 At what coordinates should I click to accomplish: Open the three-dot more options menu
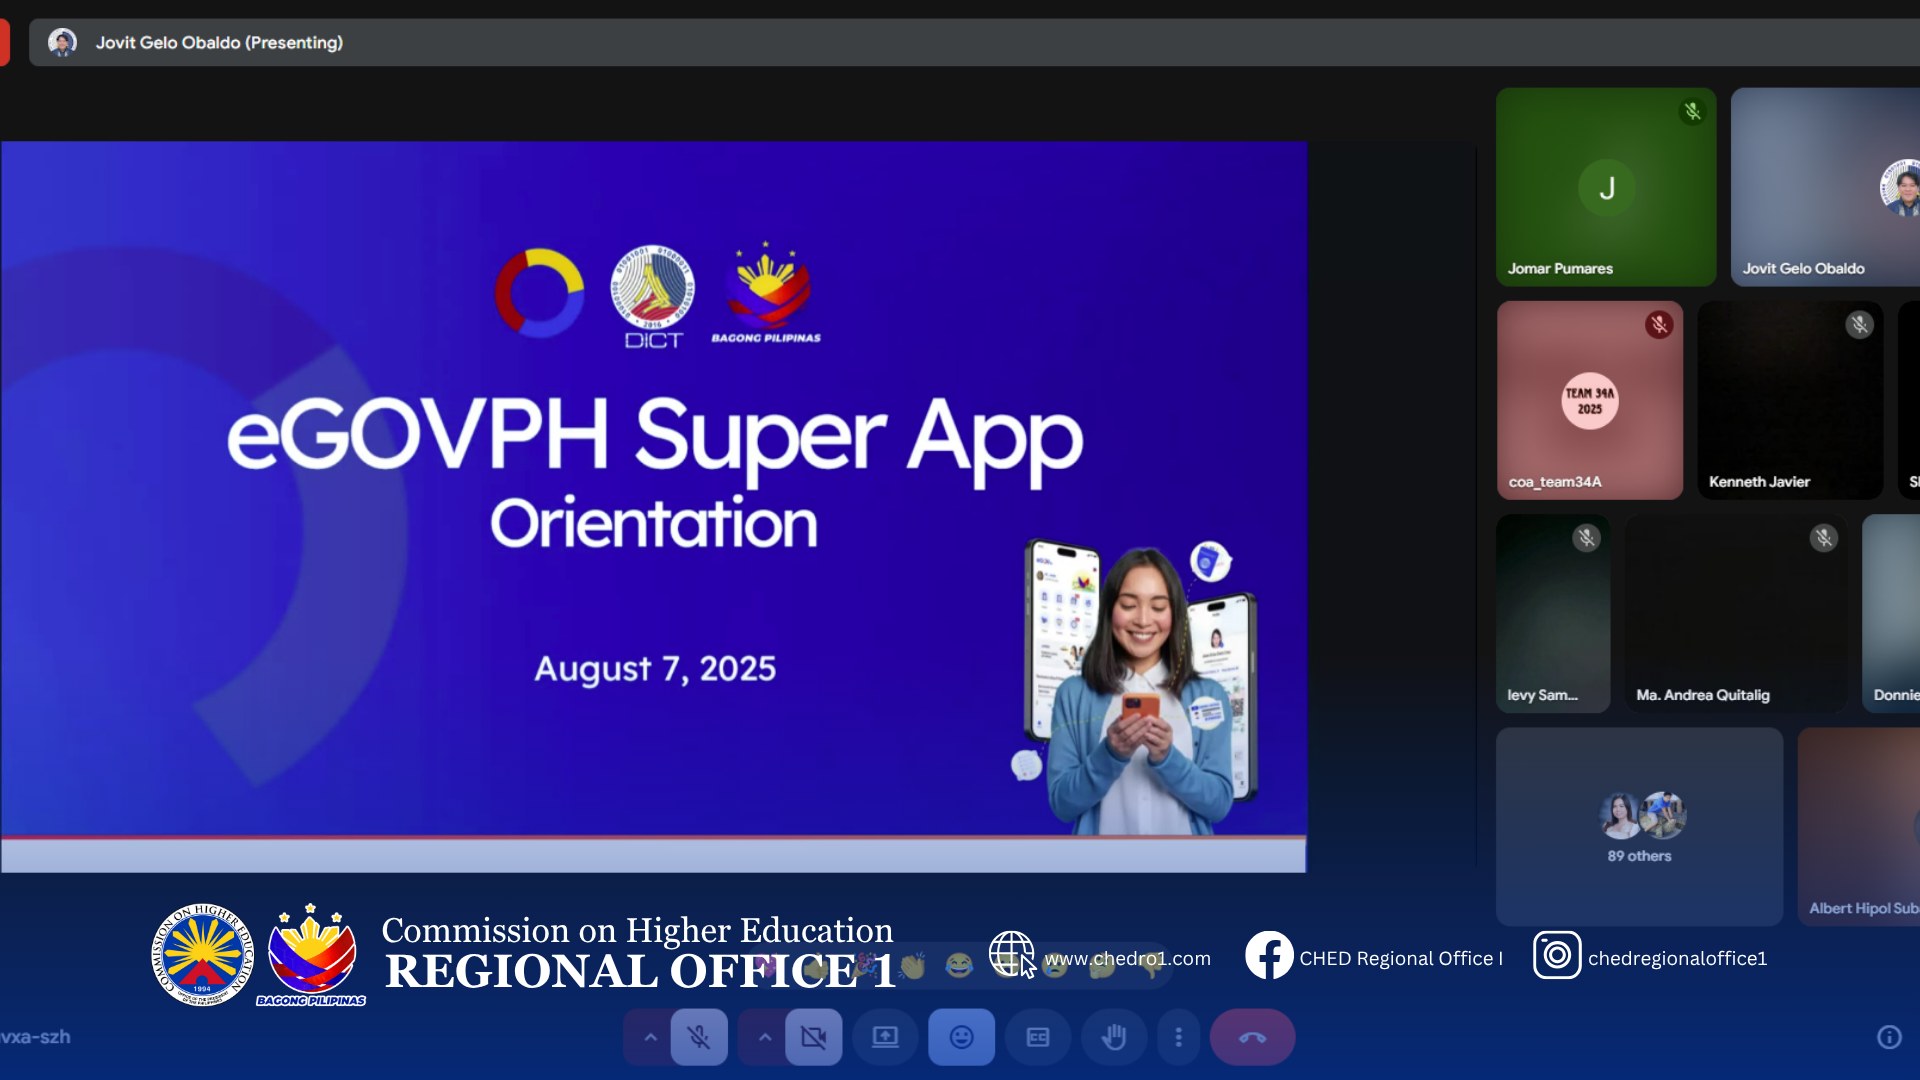point(1179,1037)
